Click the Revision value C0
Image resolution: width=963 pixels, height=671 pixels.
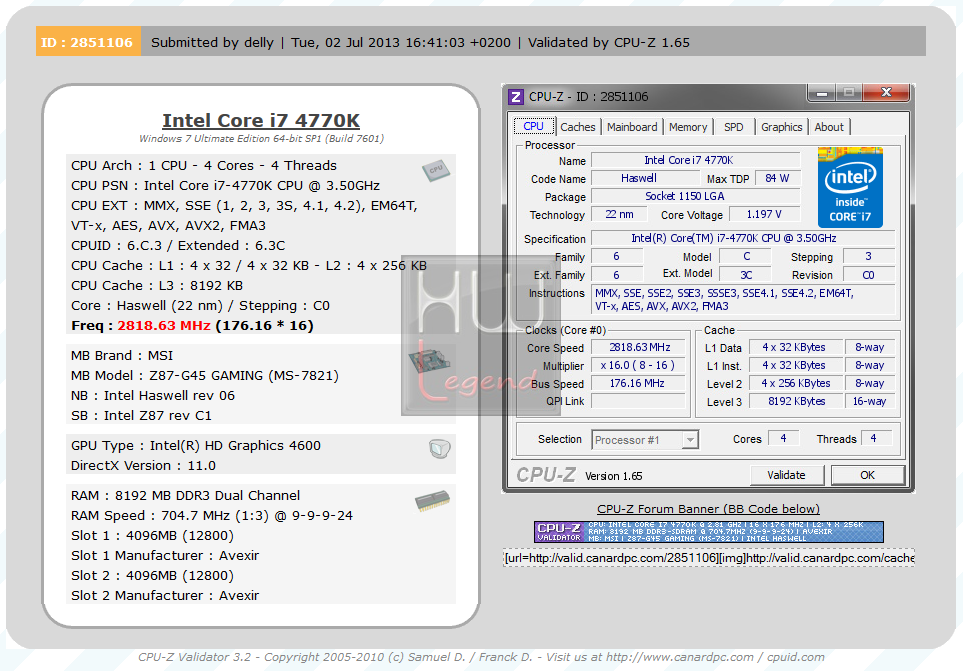click(x=868, y=275)
